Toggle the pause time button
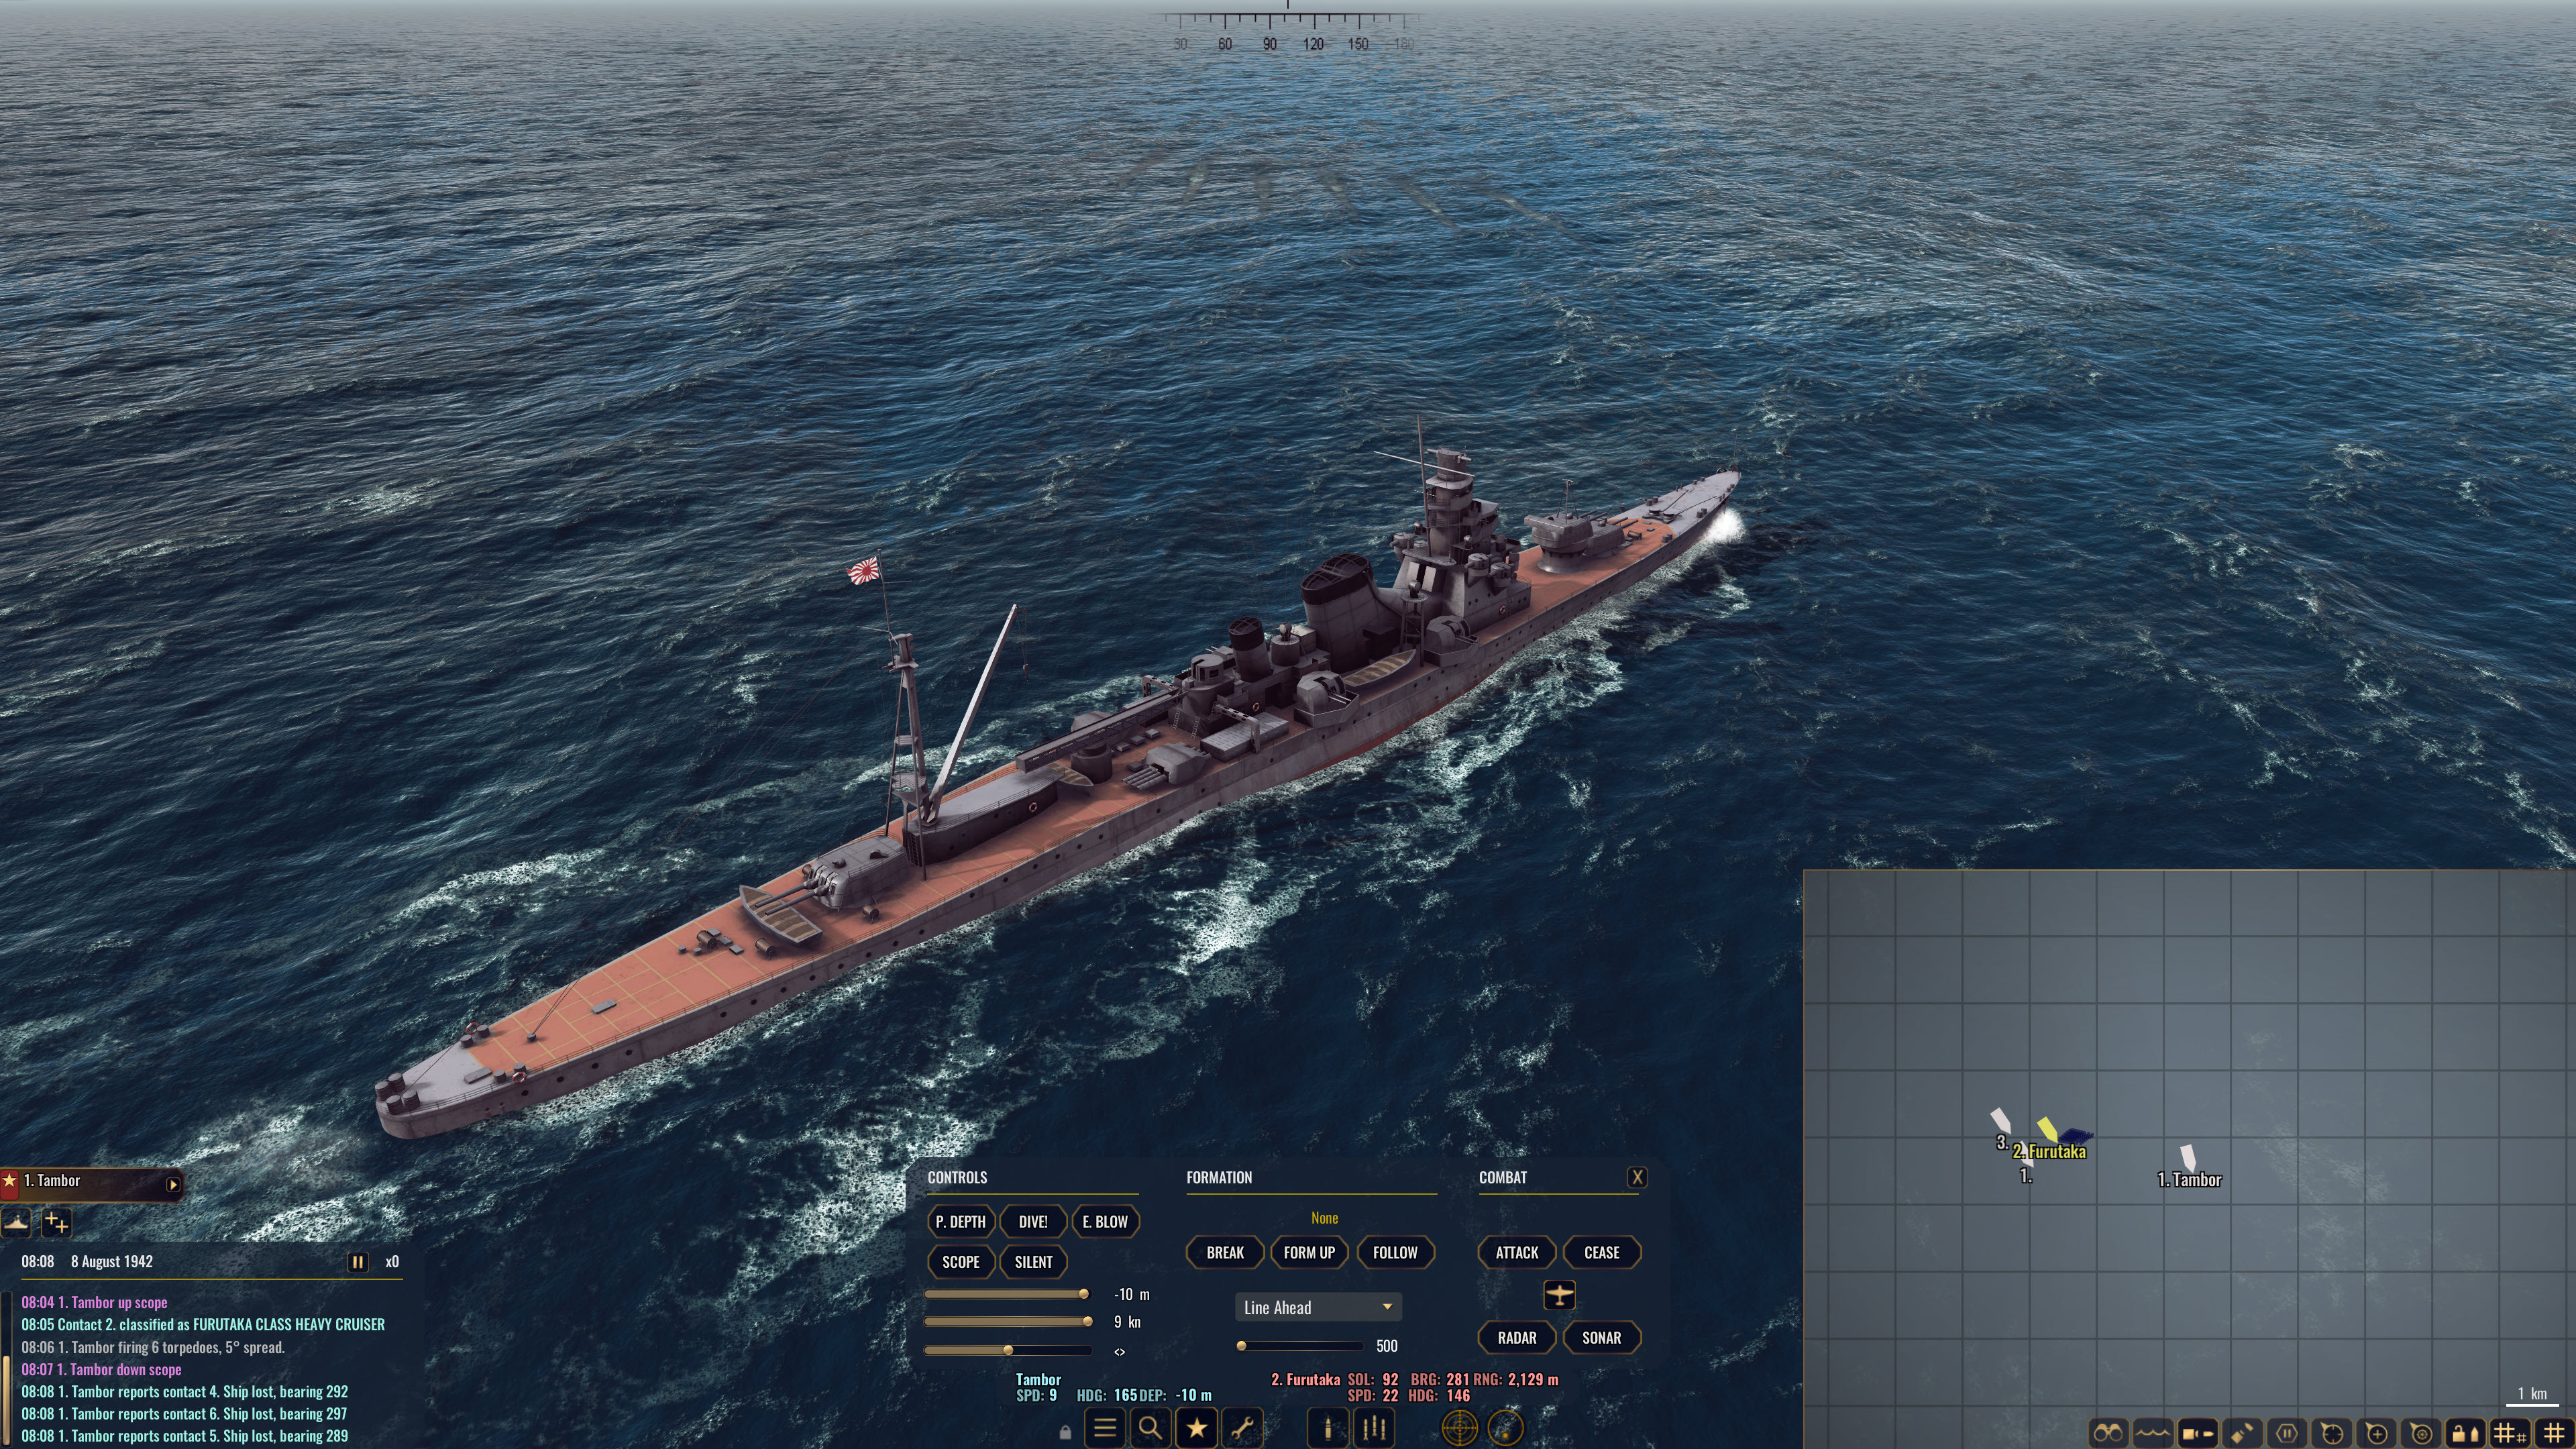The height and width of the screenshot is (1449, 2576). coord(358,1262)
